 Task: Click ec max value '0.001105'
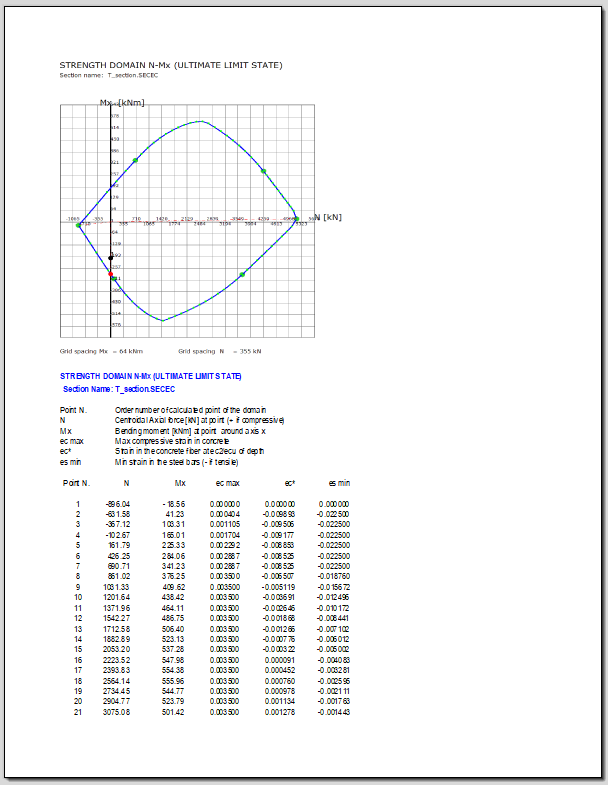click(x=225, y=524)
